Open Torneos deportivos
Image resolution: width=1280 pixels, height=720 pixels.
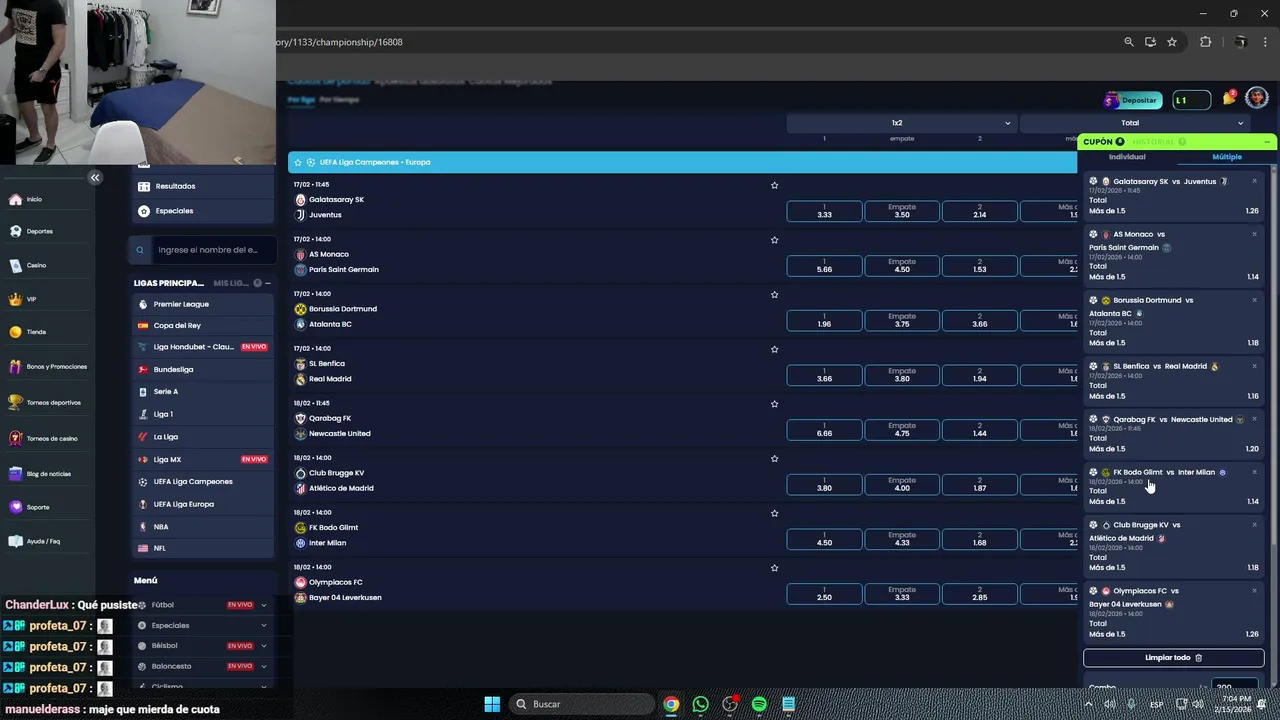click(45, 402)
